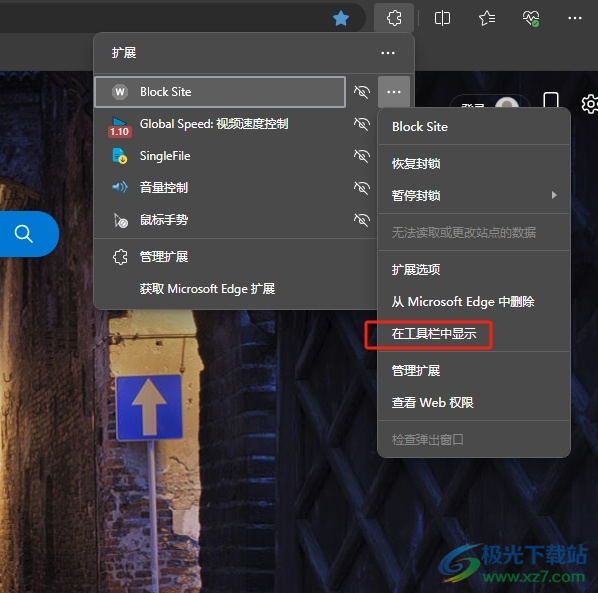
Task: Toggle the split screen toolbar icon
Action: click(442, 18)
